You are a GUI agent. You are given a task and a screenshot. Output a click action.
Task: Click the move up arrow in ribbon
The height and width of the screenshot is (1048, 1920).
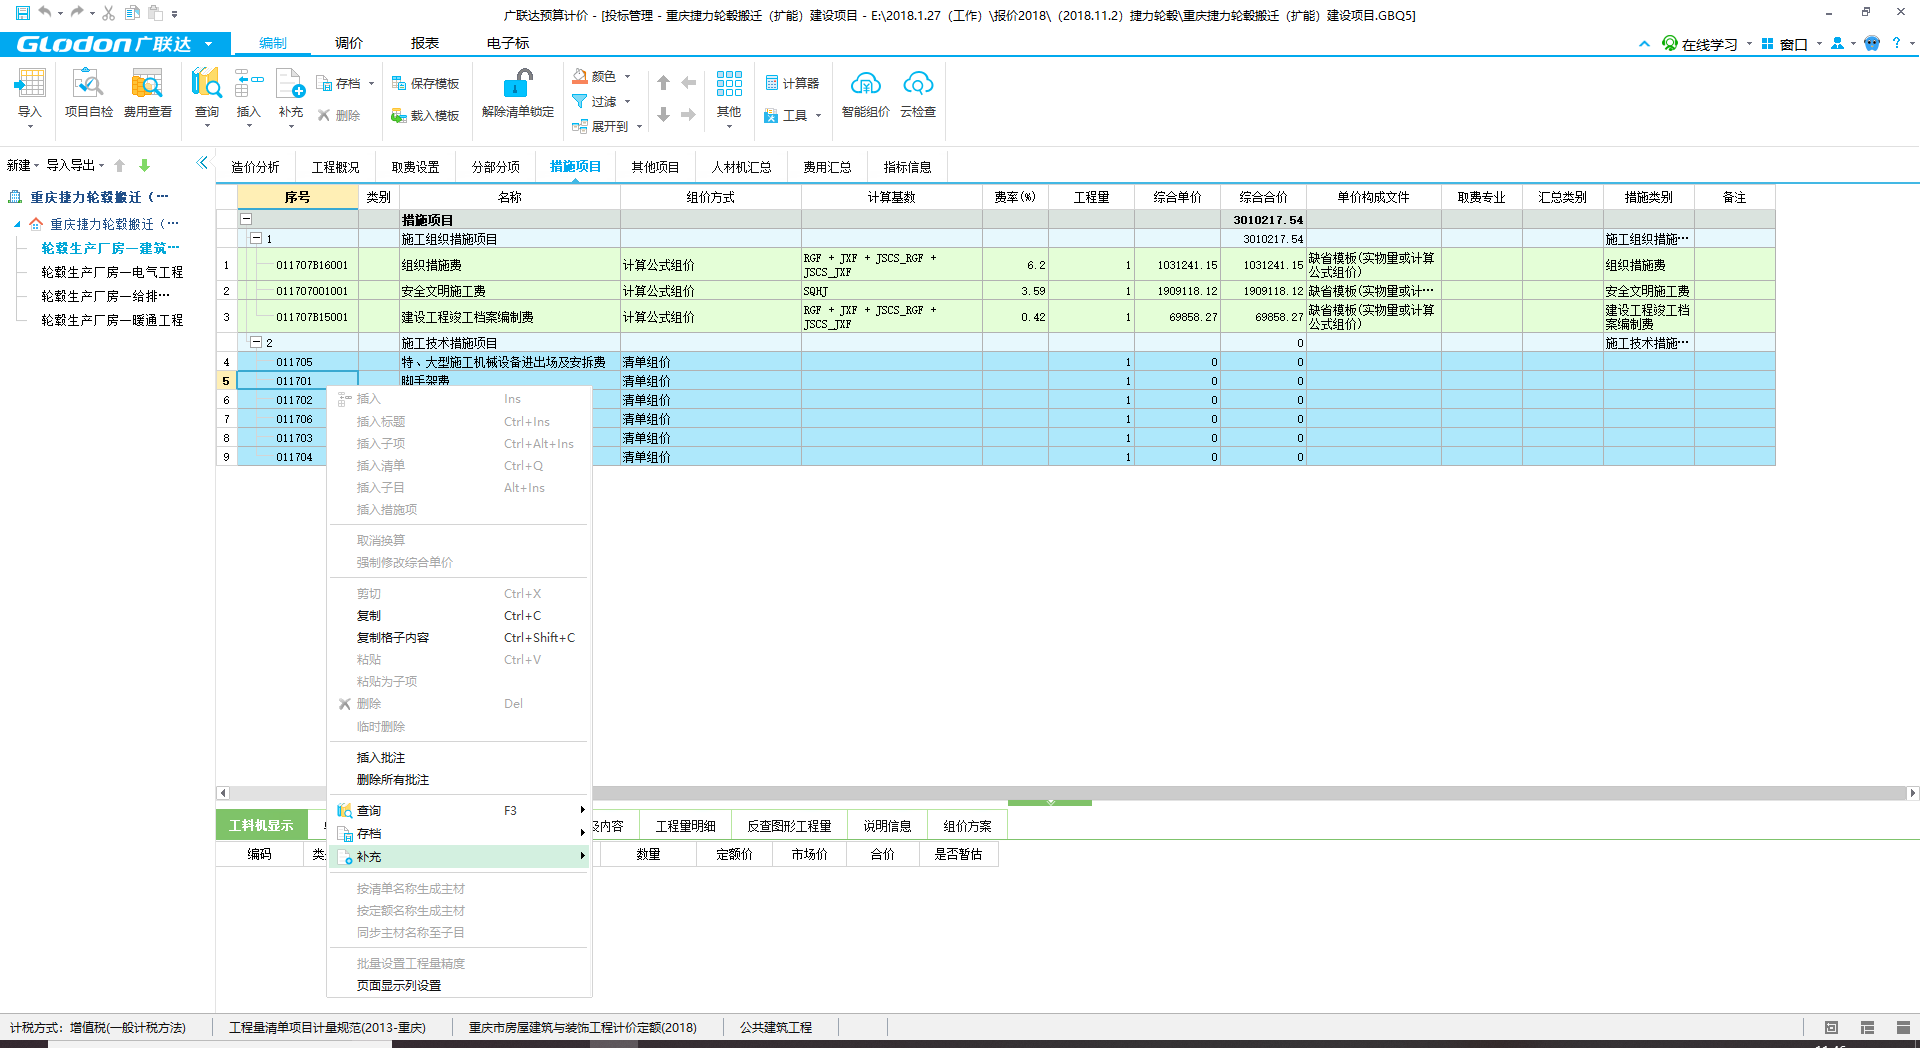click(663, 83)
